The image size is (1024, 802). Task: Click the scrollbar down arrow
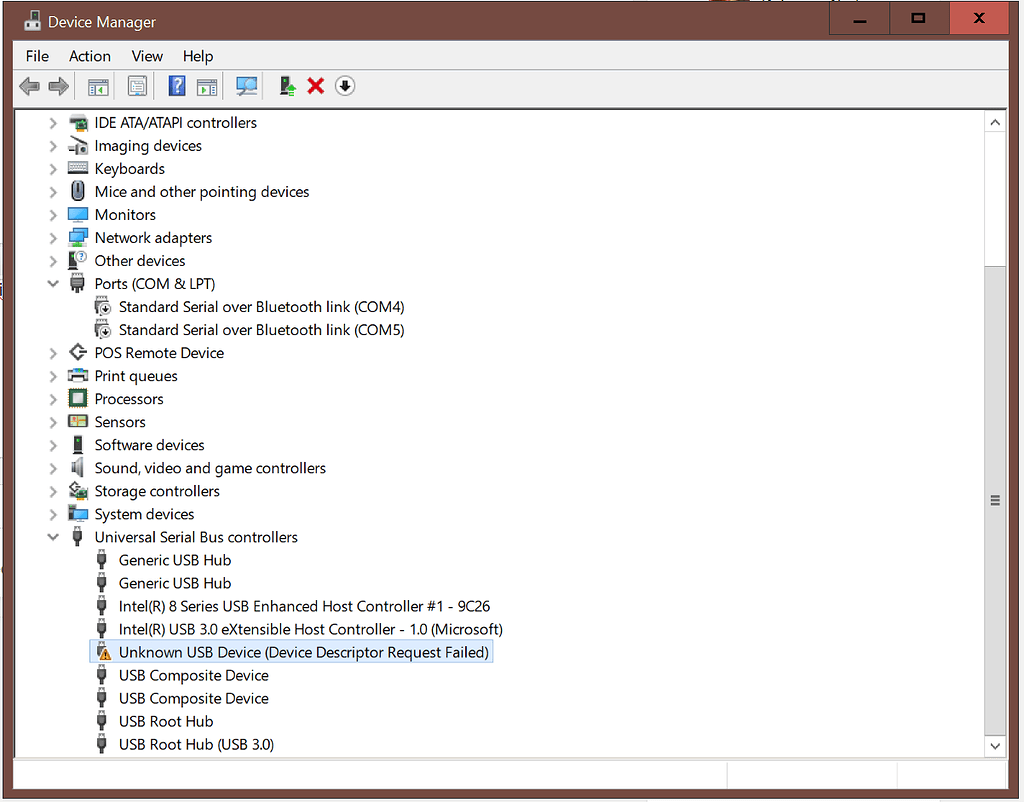[995, 745]
